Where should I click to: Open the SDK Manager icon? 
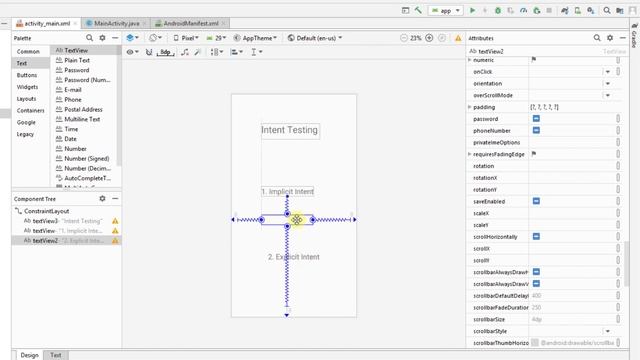[591, 11]
